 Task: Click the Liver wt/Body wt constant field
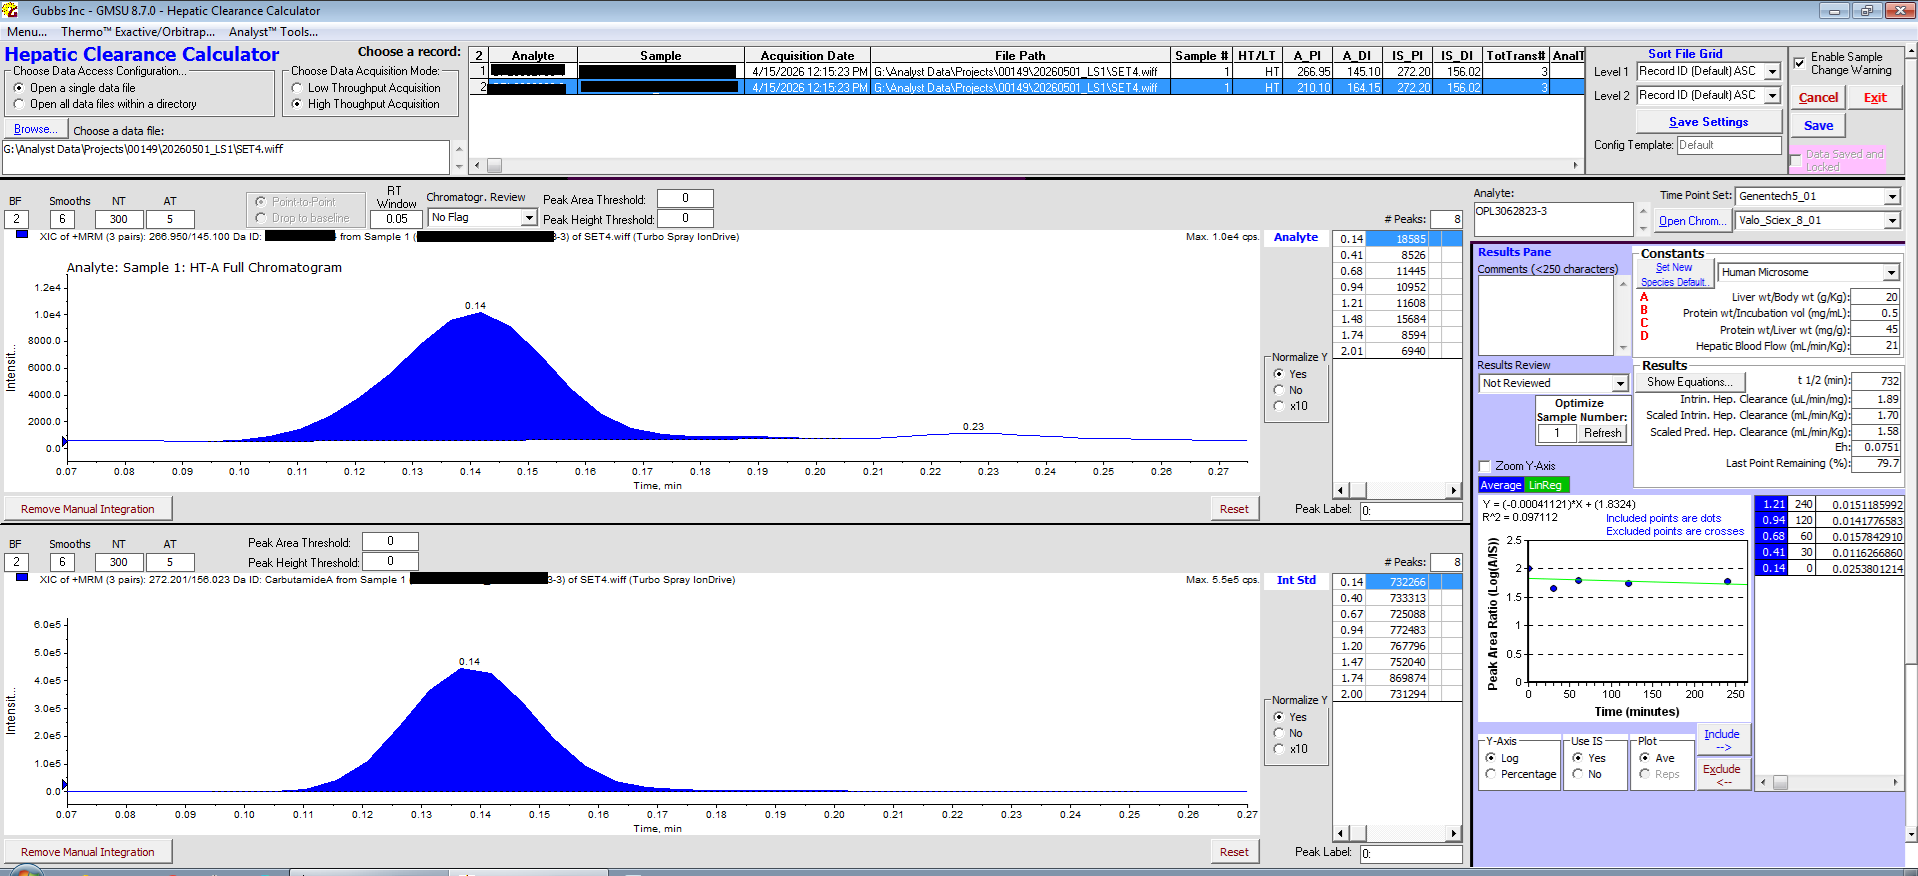pos(1875,297)
